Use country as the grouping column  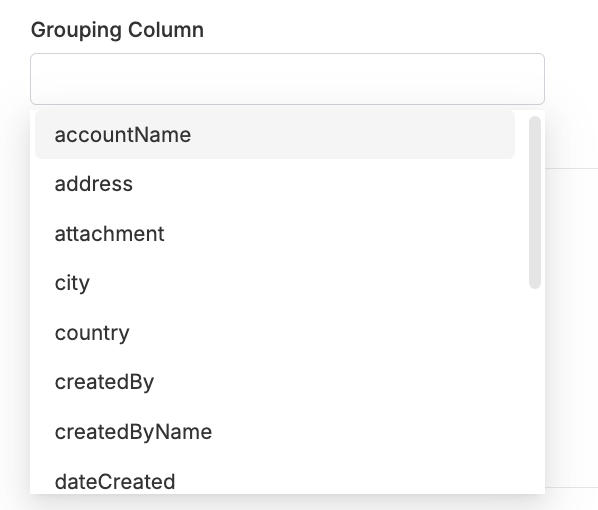[x=275, y=333]
